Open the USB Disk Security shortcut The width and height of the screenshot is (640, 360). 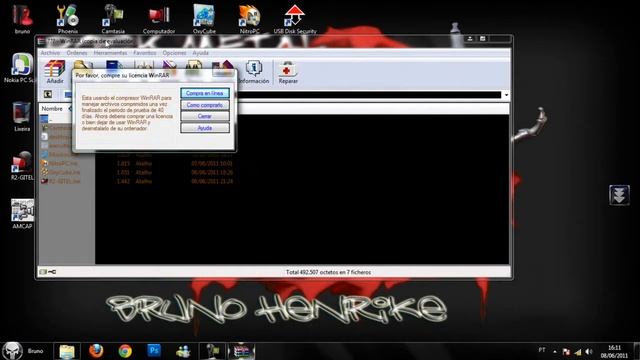click(x=295, y=19)
